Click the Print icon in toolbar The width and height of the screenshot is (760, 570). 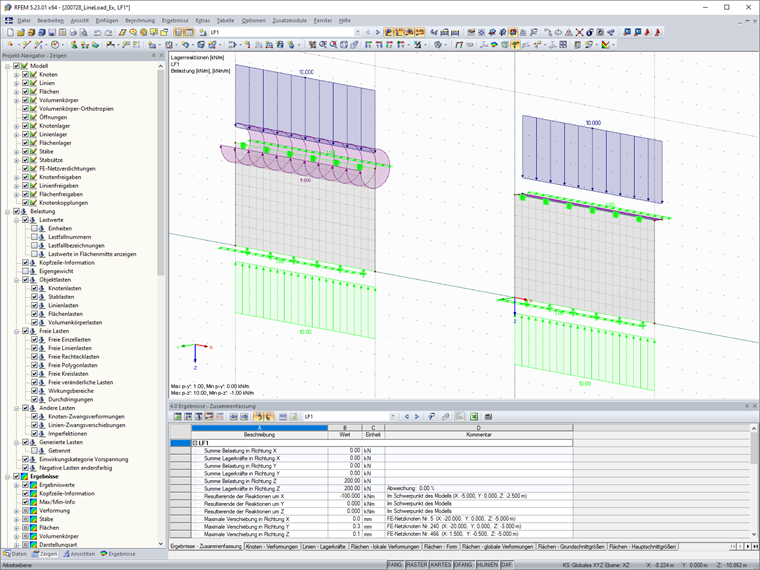(x=73, y=32)
